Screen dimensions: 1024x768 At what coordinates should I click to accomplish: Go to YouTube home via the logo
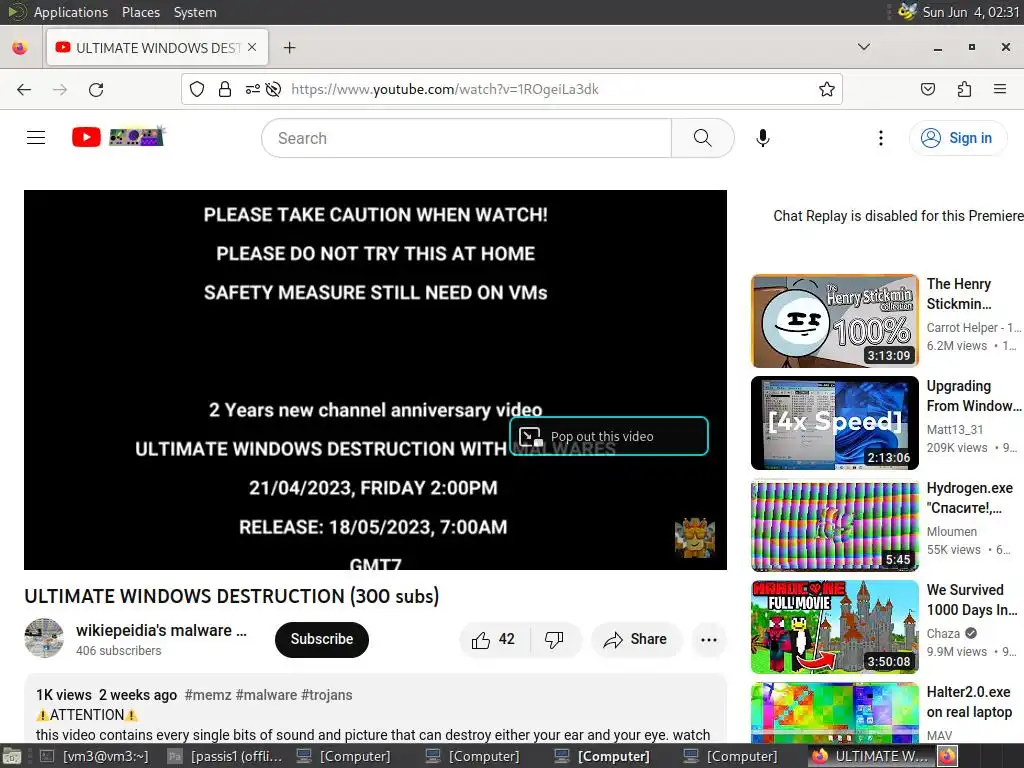(118, 137)
